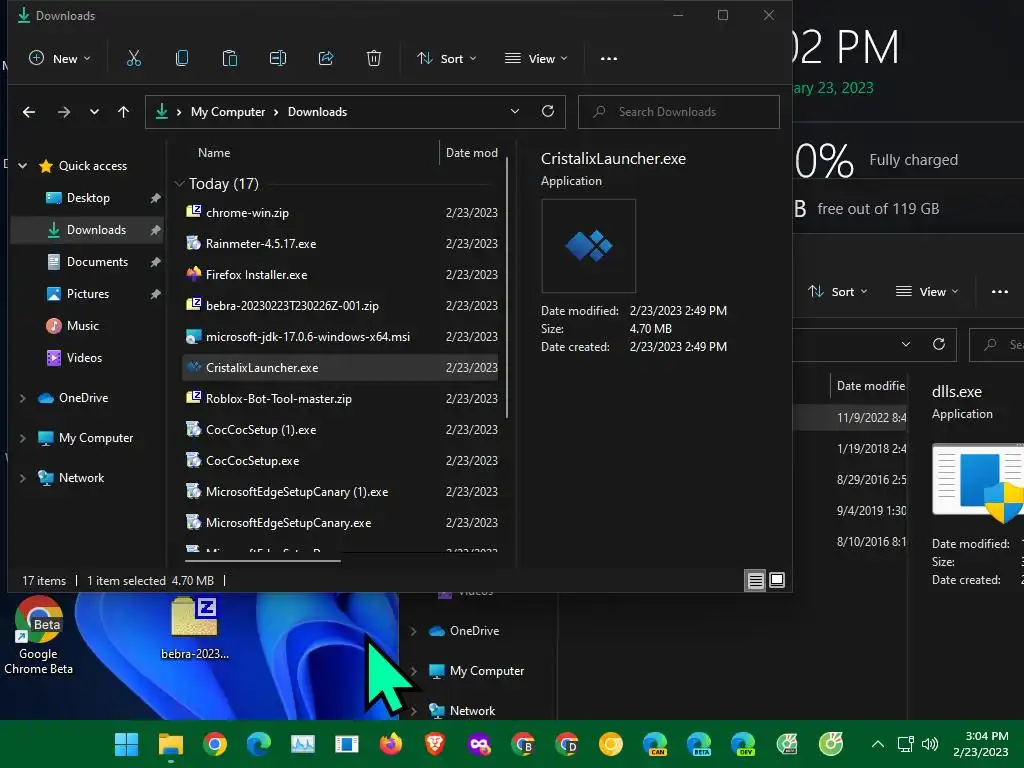Select Roblox-Bot-Tool-master.zip file

(340, 399)
